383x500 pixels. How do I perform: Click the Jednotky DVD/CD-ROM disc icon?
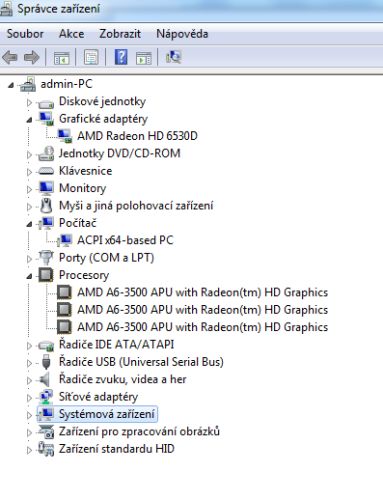tap(46, 154)
